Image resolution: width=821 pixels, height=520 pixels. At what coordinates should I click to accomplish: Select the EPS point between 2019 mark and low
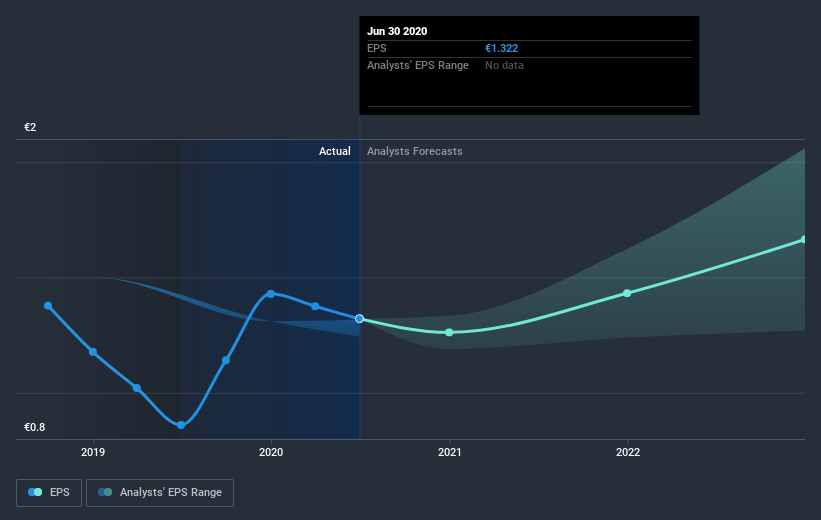pos(137,388)
